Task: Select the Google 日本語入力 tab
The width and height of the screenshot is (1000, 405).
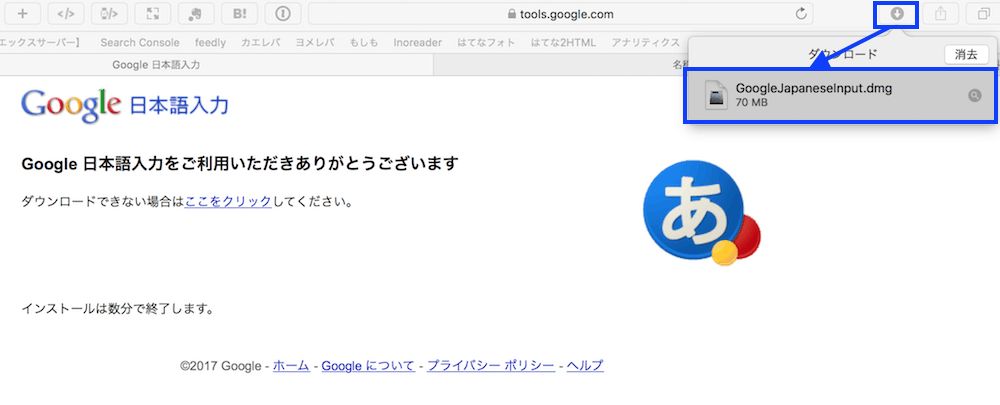Action: [216, 64]
